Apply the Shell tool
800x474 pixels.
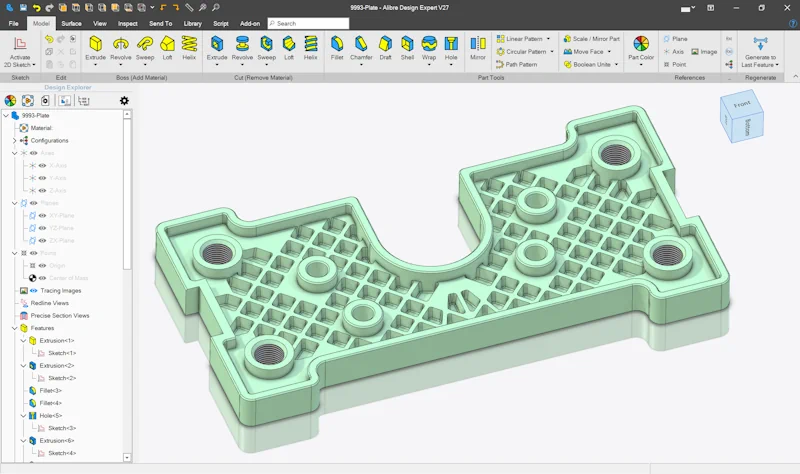click(407, 48)
